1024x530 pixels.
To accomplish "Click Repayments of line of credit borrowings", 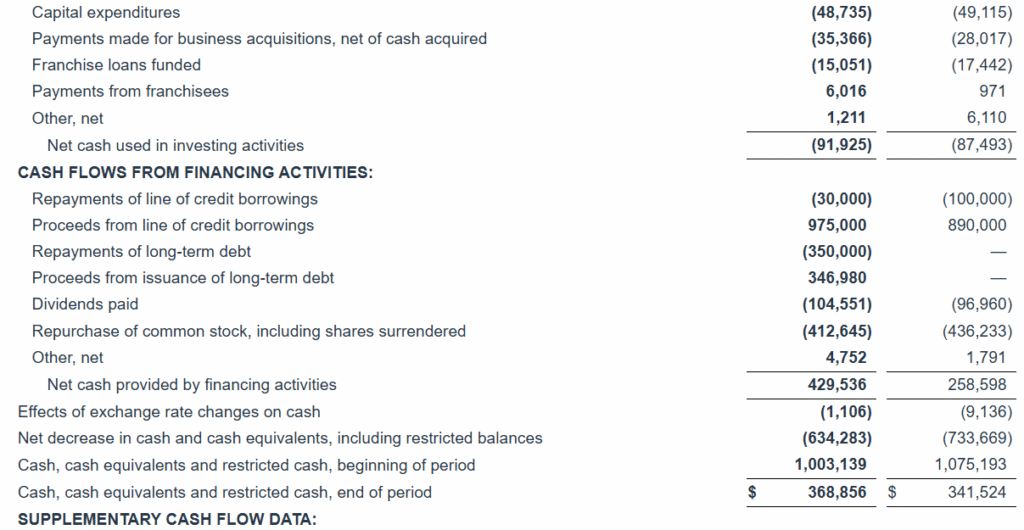I will 175,198.
